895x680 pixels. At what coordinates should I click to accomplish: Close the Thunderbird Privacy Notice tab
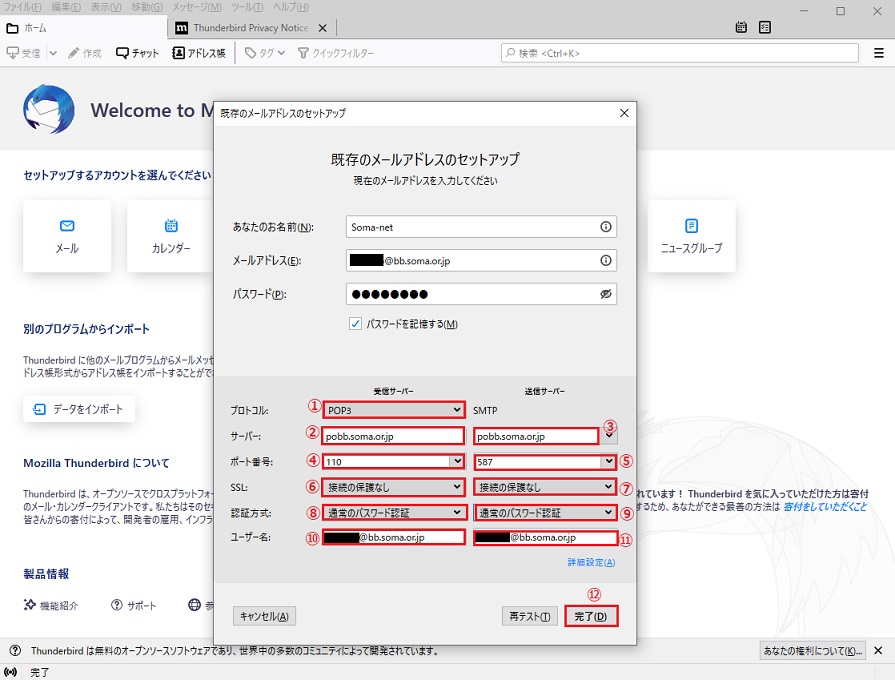click(322, 28)
